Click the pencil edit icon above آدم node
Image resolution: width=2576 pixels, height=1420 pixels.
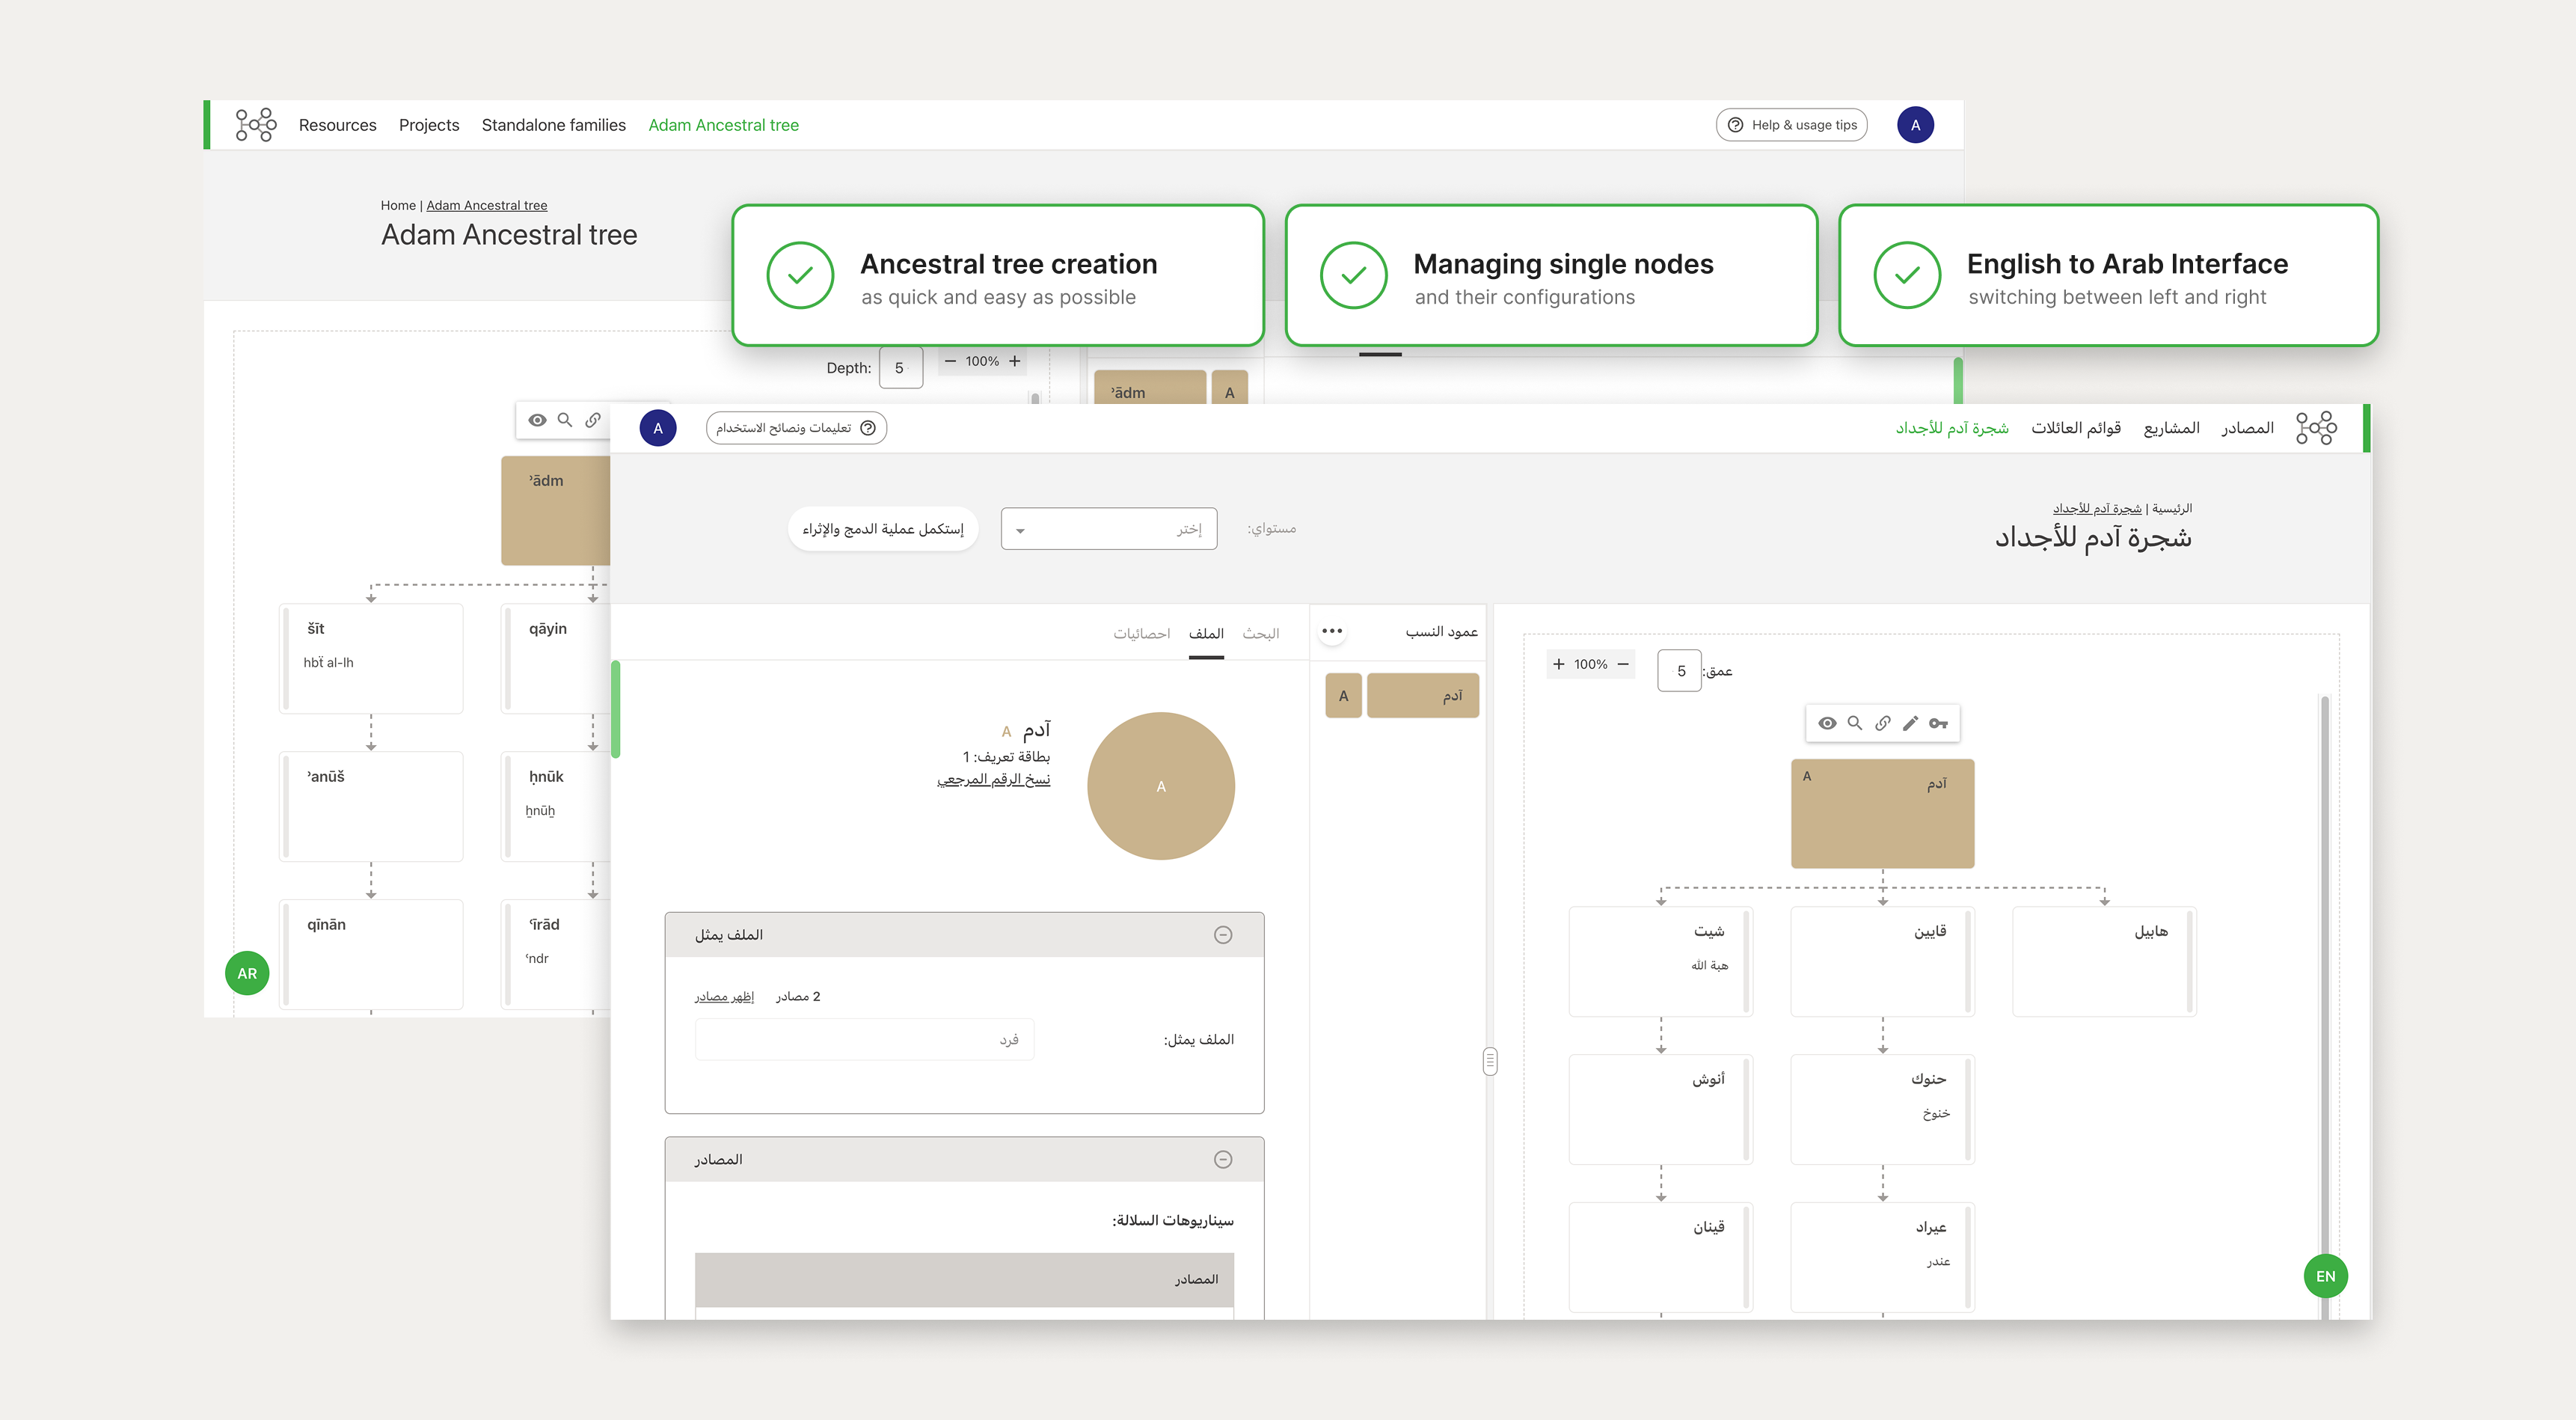[x=1910, y=723]
